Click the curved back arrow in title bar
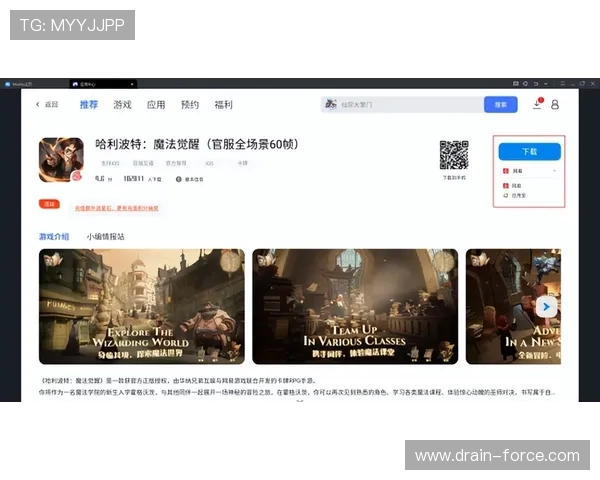The width and height of the screenshot is (600, 480). 536,83
